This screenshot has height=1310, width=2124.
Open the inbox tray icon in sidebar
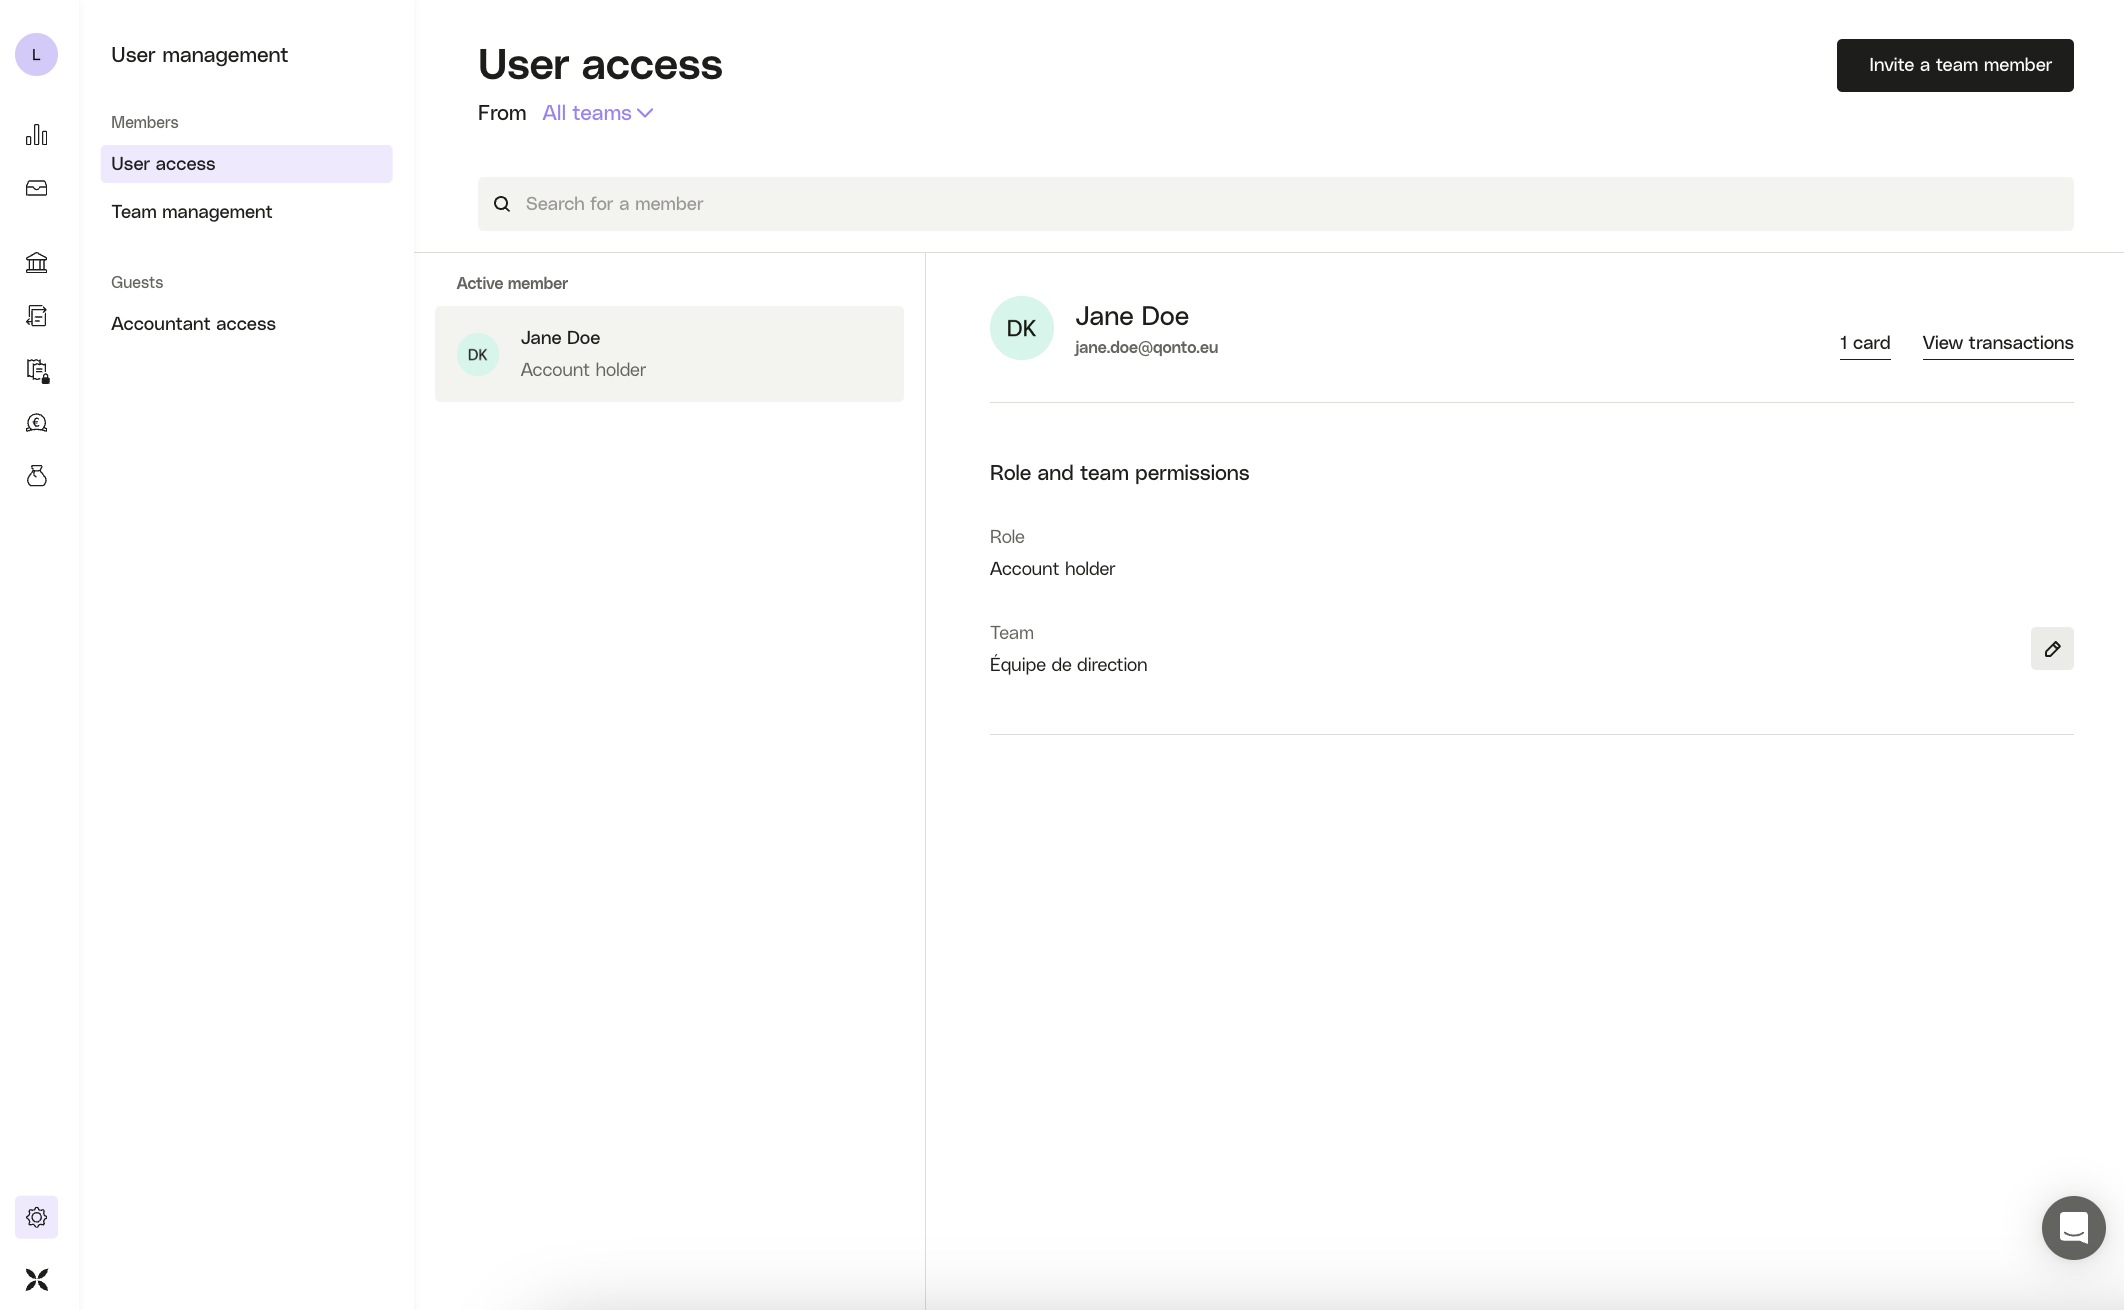[x=37, y=188]
